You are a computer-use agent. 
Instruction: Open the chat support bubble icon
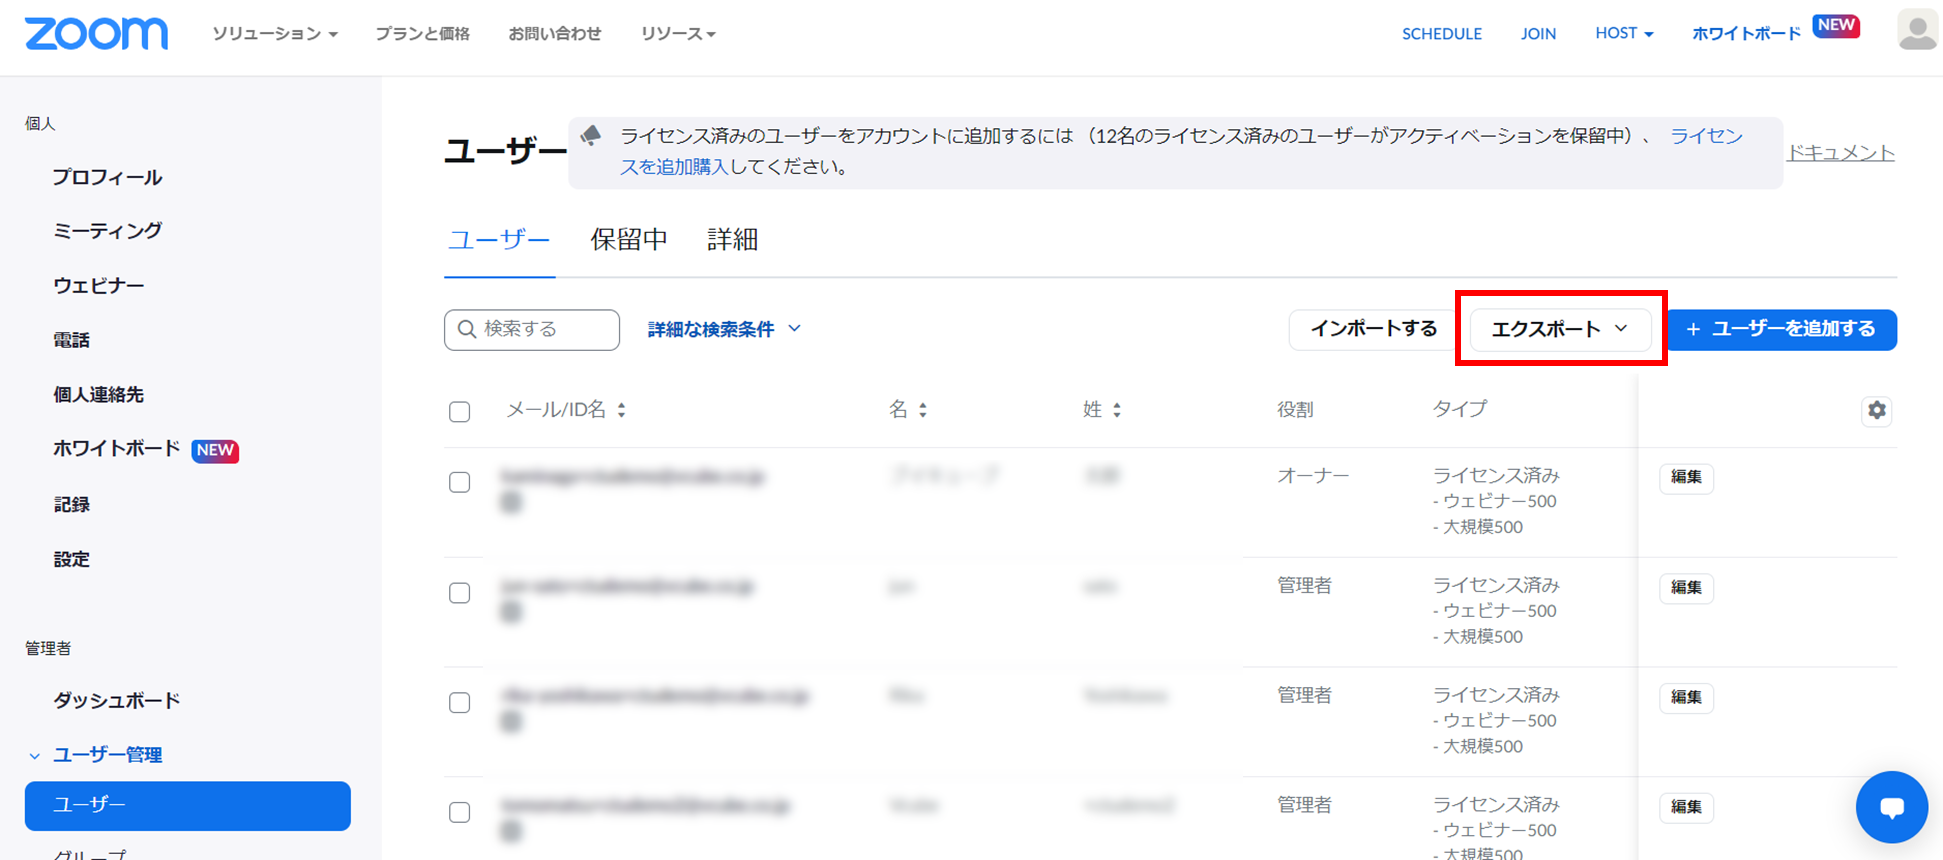pos(1891,807)
